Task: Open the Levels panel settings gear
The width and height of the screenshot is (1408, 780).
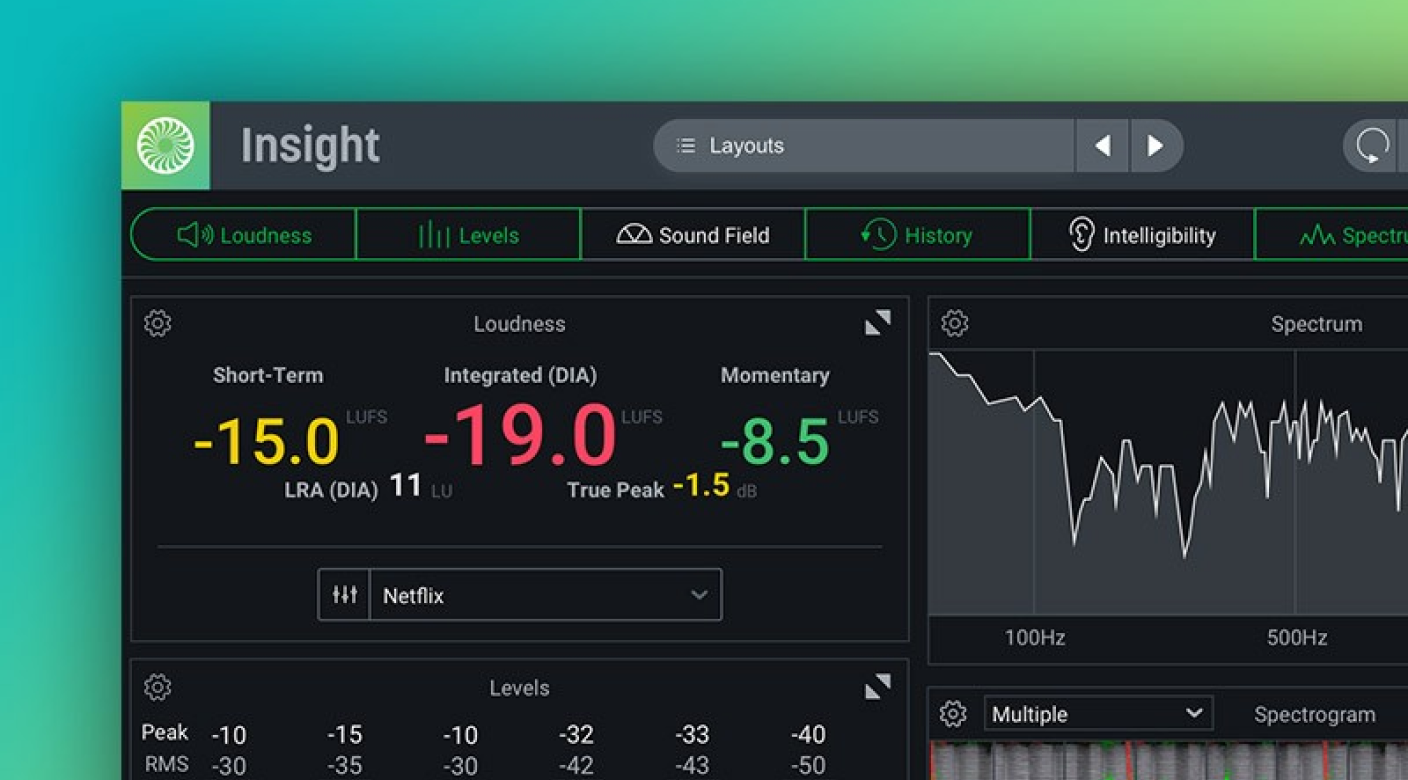Action: tap(158, 688)
